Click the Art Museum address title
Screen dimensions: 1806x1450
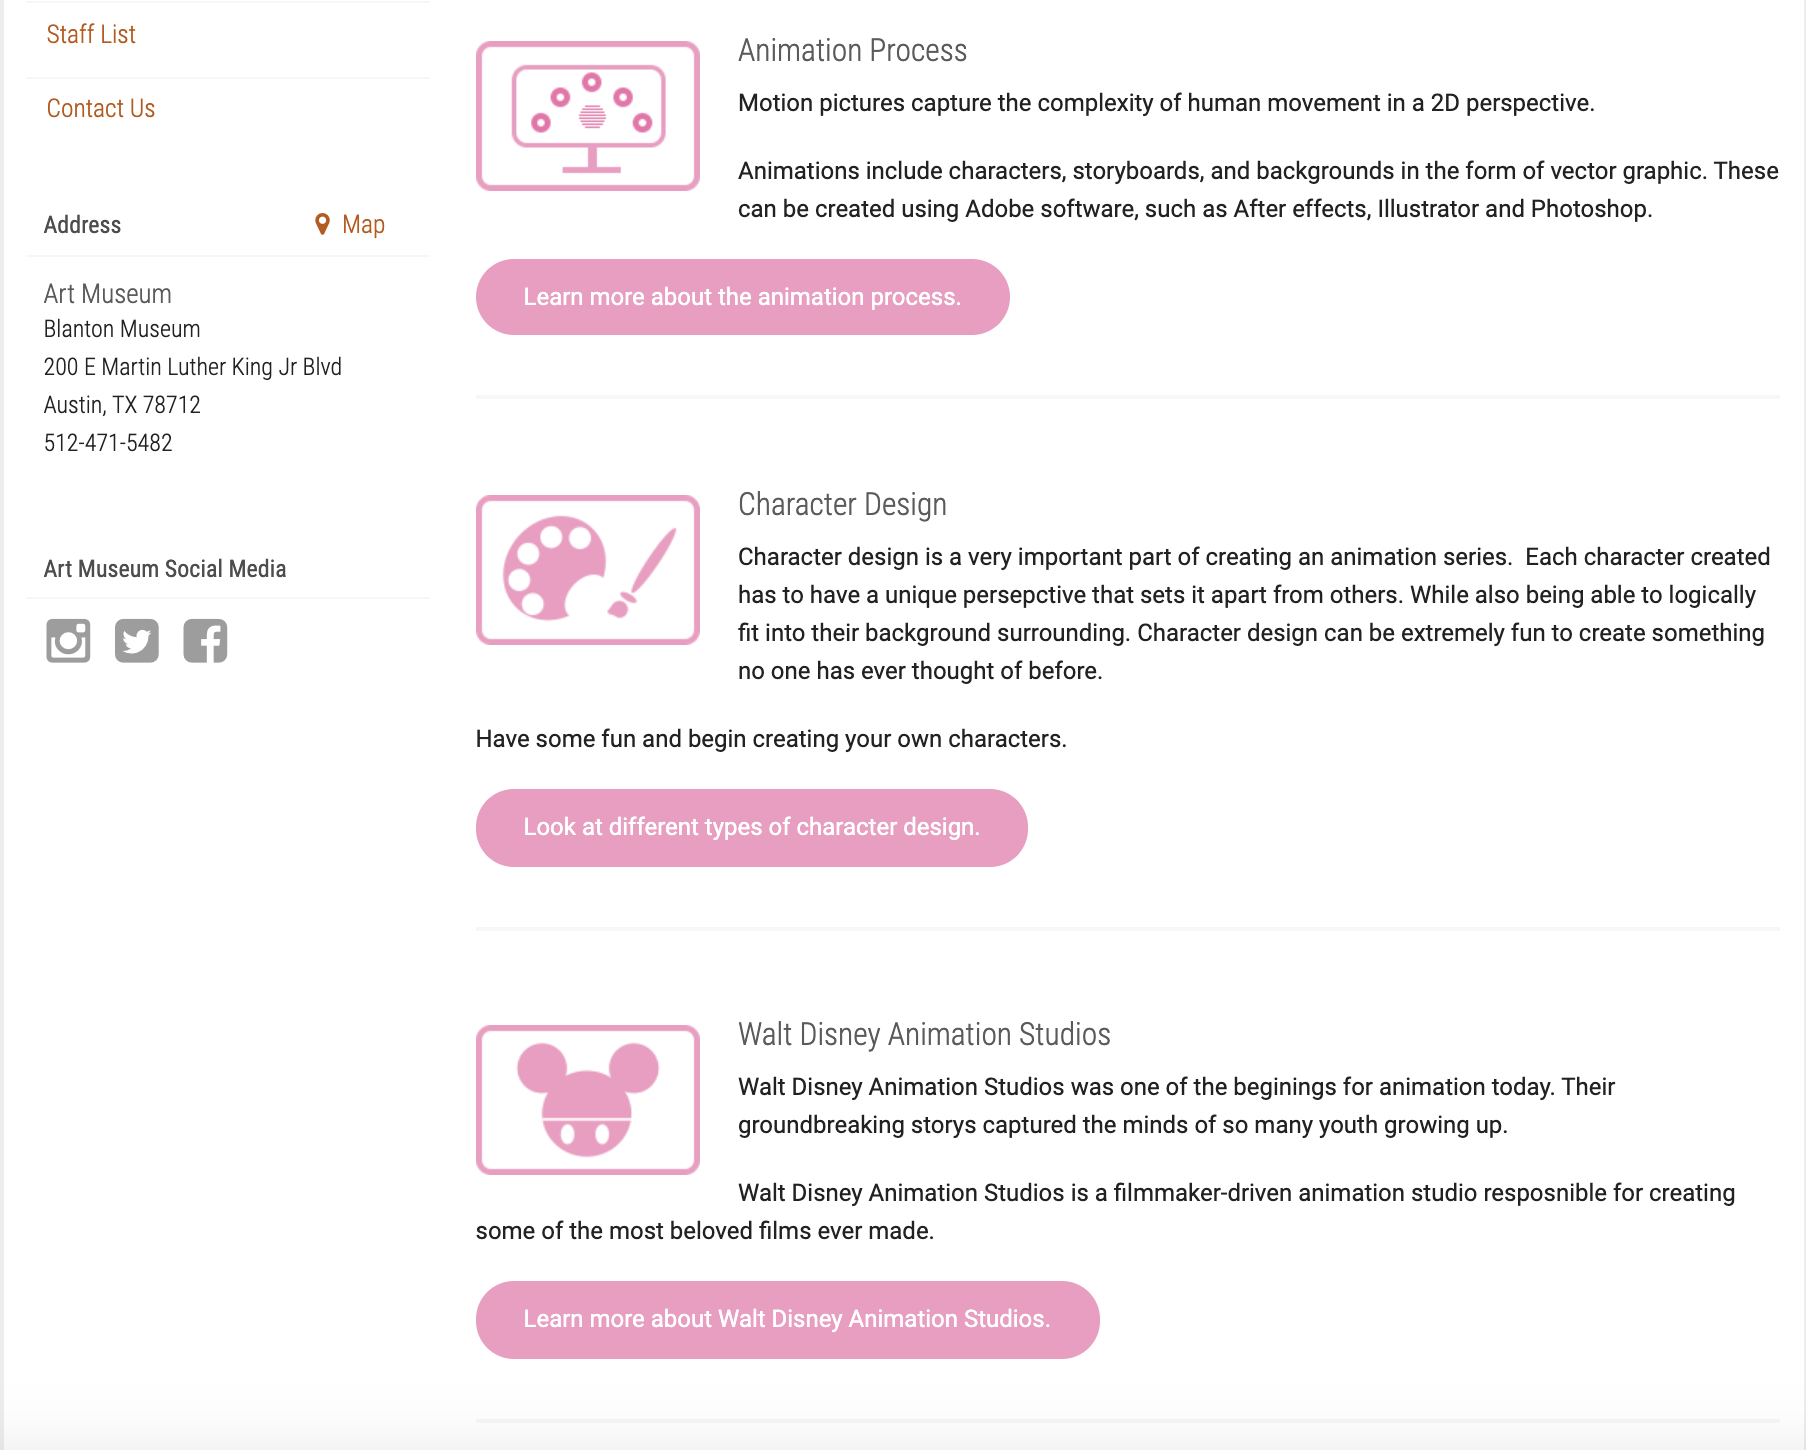tap(108, 294)
